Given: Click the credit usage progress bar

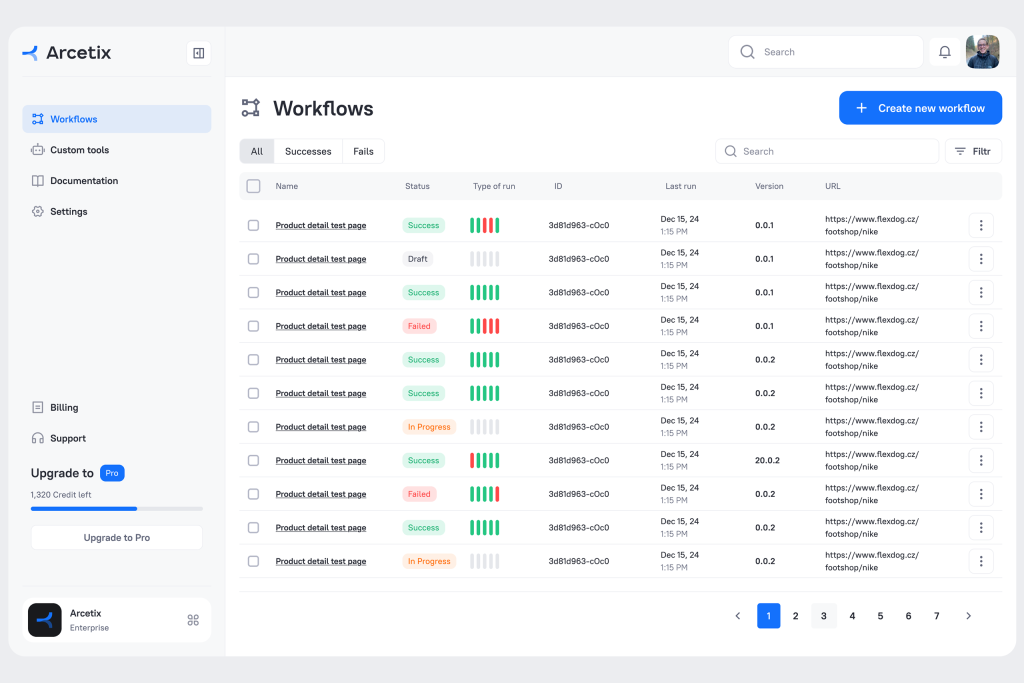Looking at the screenshot, I should point(116,509).
